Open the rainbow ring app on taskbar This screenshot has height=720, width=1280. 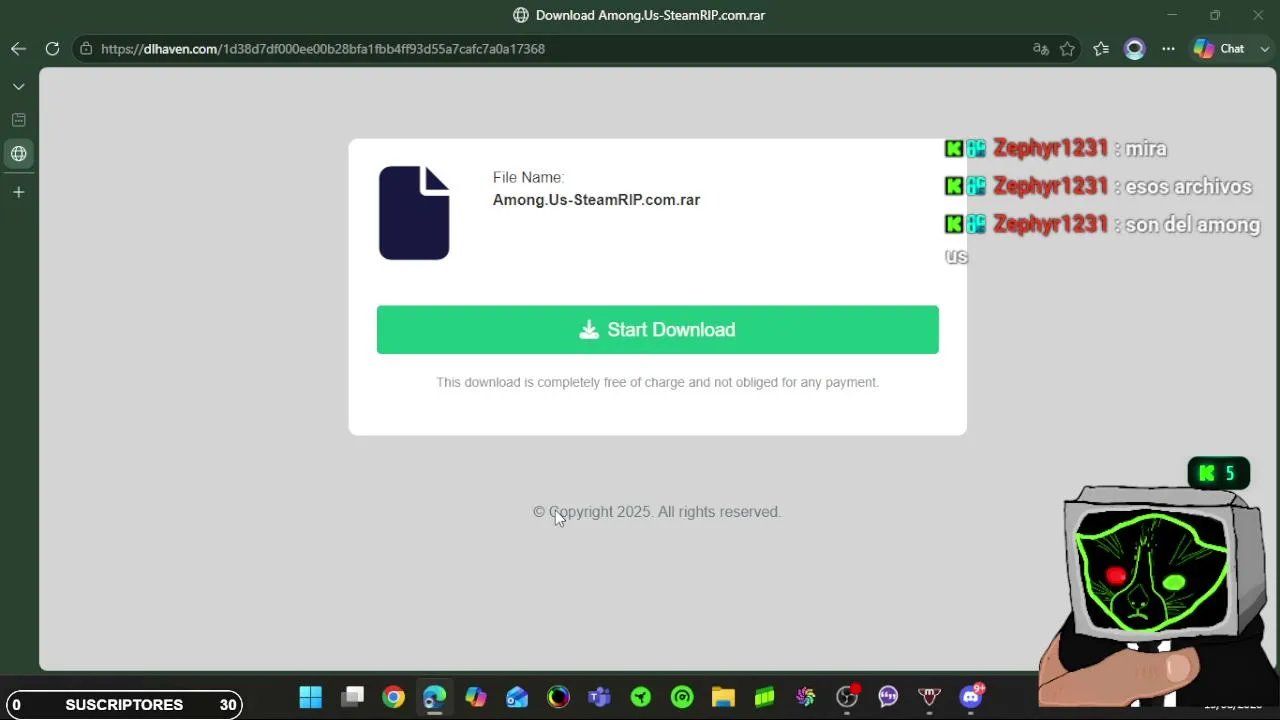[x=558, y=697]
